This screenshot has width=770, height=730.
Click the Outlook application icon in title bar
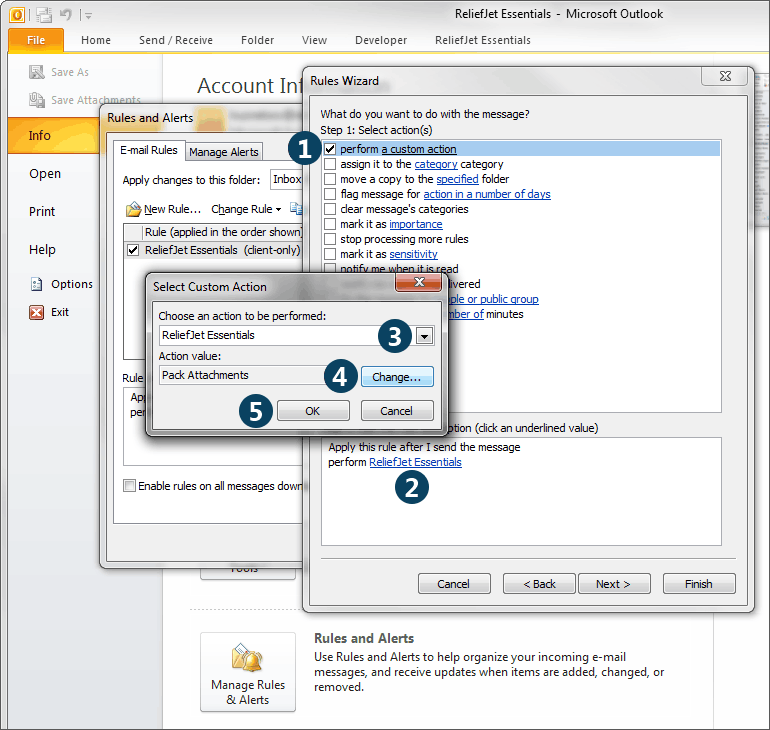tap(17, 15)
